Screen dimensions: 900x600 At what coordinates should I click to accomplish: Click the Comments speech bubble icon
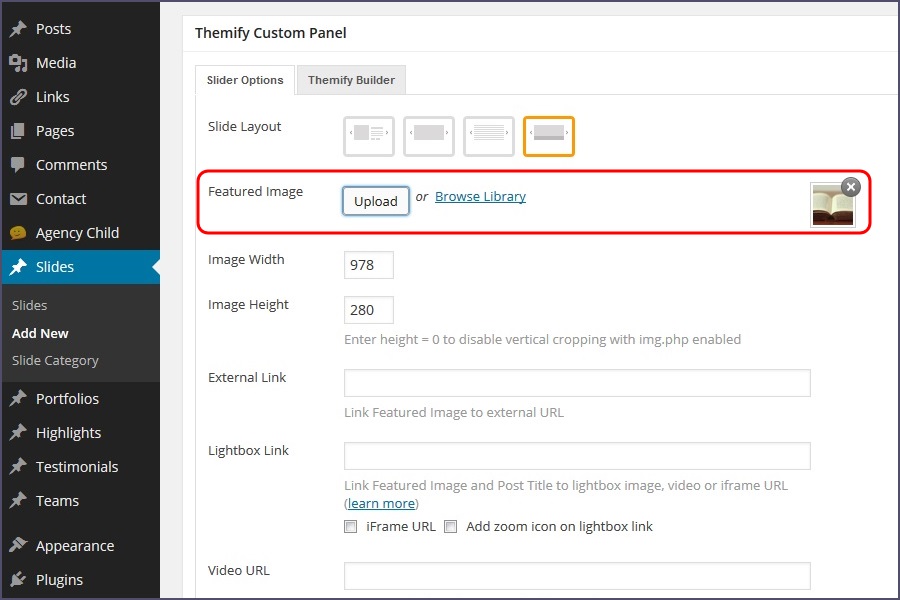(18, 165)
